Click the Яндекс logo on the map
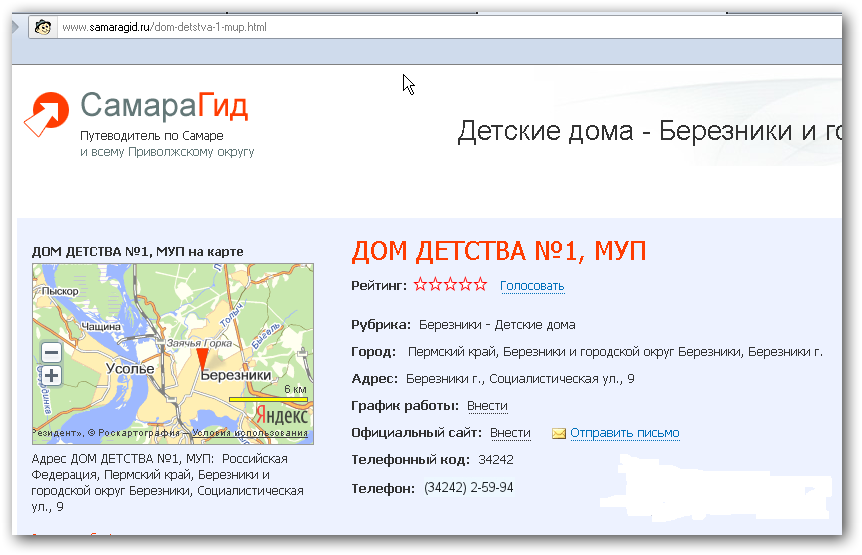This screenshot has width=862, height=555. point(281,414)
